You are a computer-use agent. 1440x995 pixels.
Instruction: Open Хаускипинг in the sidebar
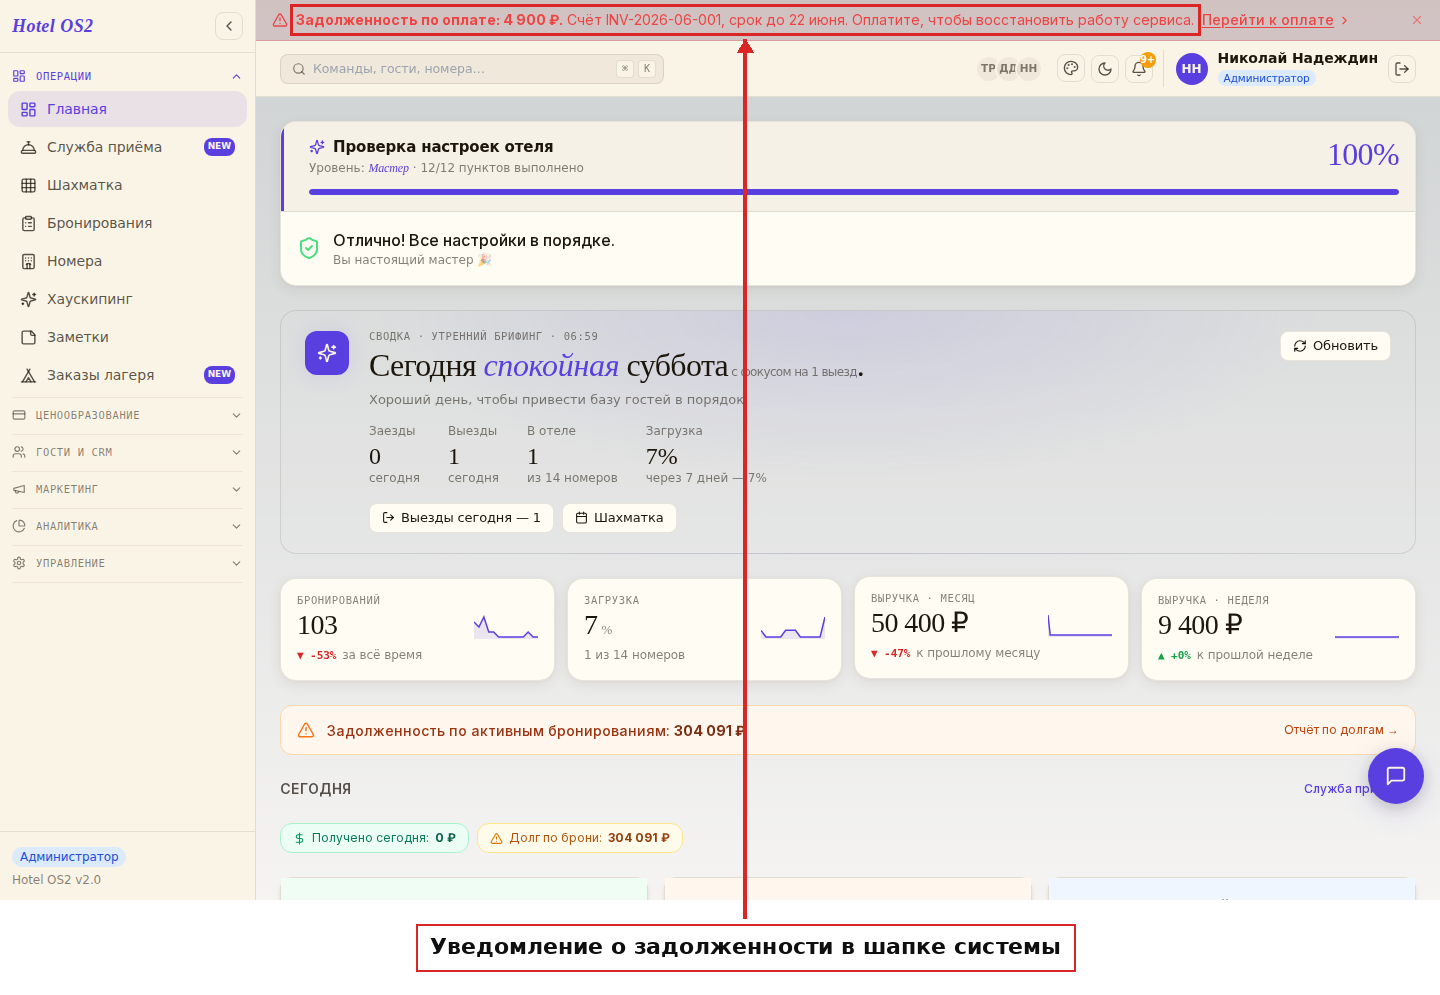click(x=127, y=299)
